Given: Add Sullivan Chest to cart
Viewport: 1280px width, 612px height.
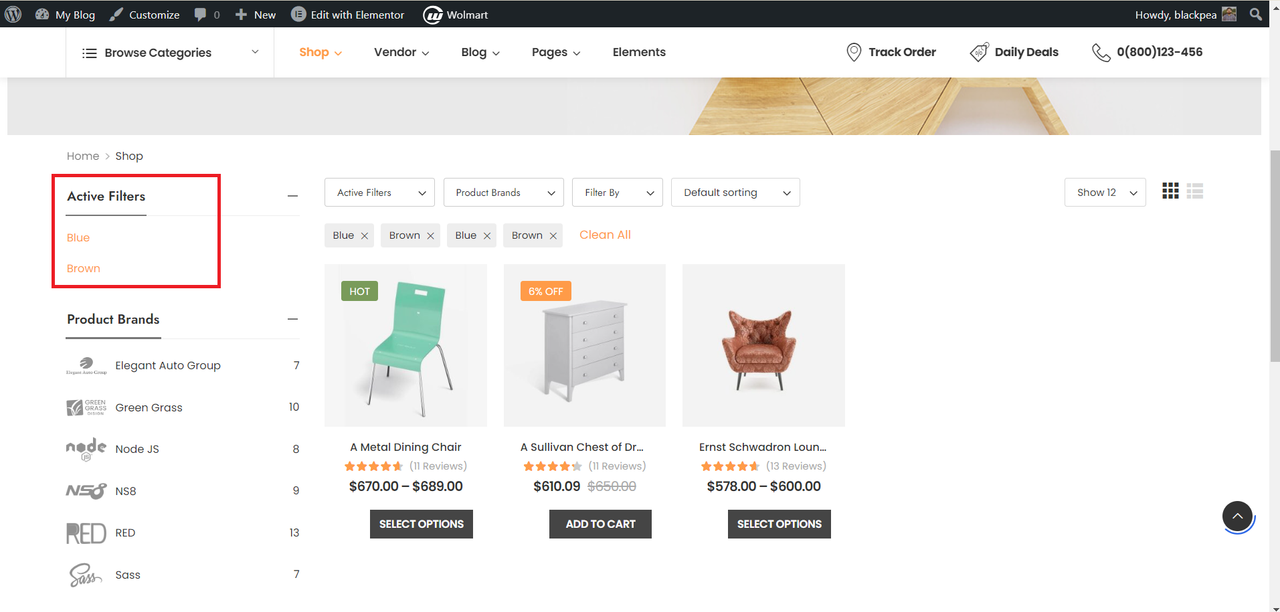Looking at the screenshot, I should pos(600,524).
